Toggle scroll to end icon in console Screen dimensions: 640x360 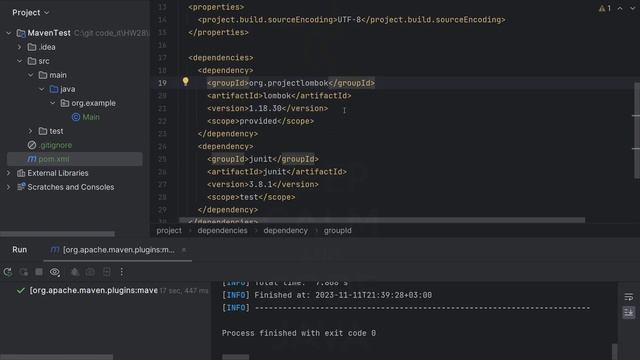(x=629, y=313)
